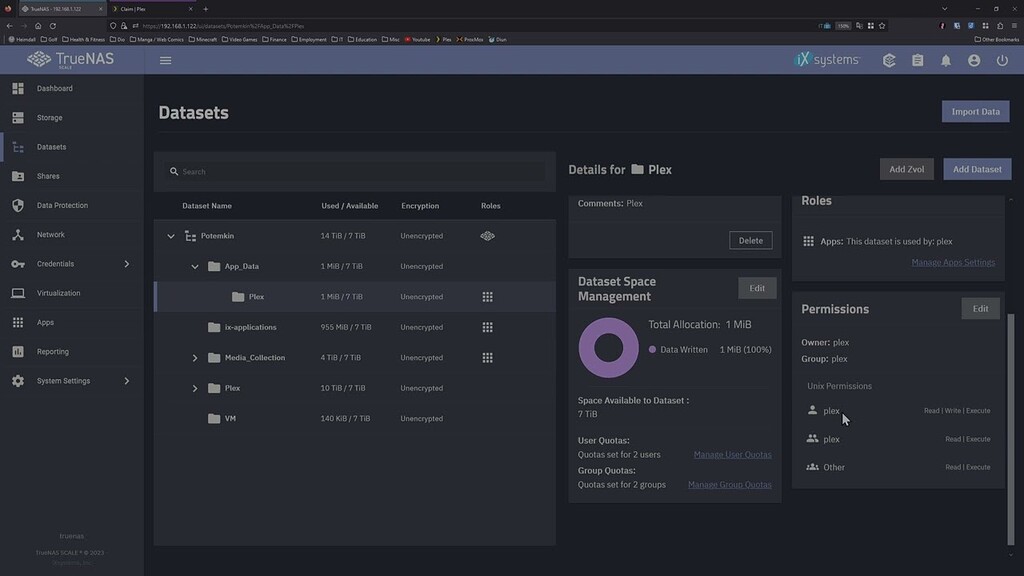
Task: Open the power options icon
Action: click(1001, 60)
